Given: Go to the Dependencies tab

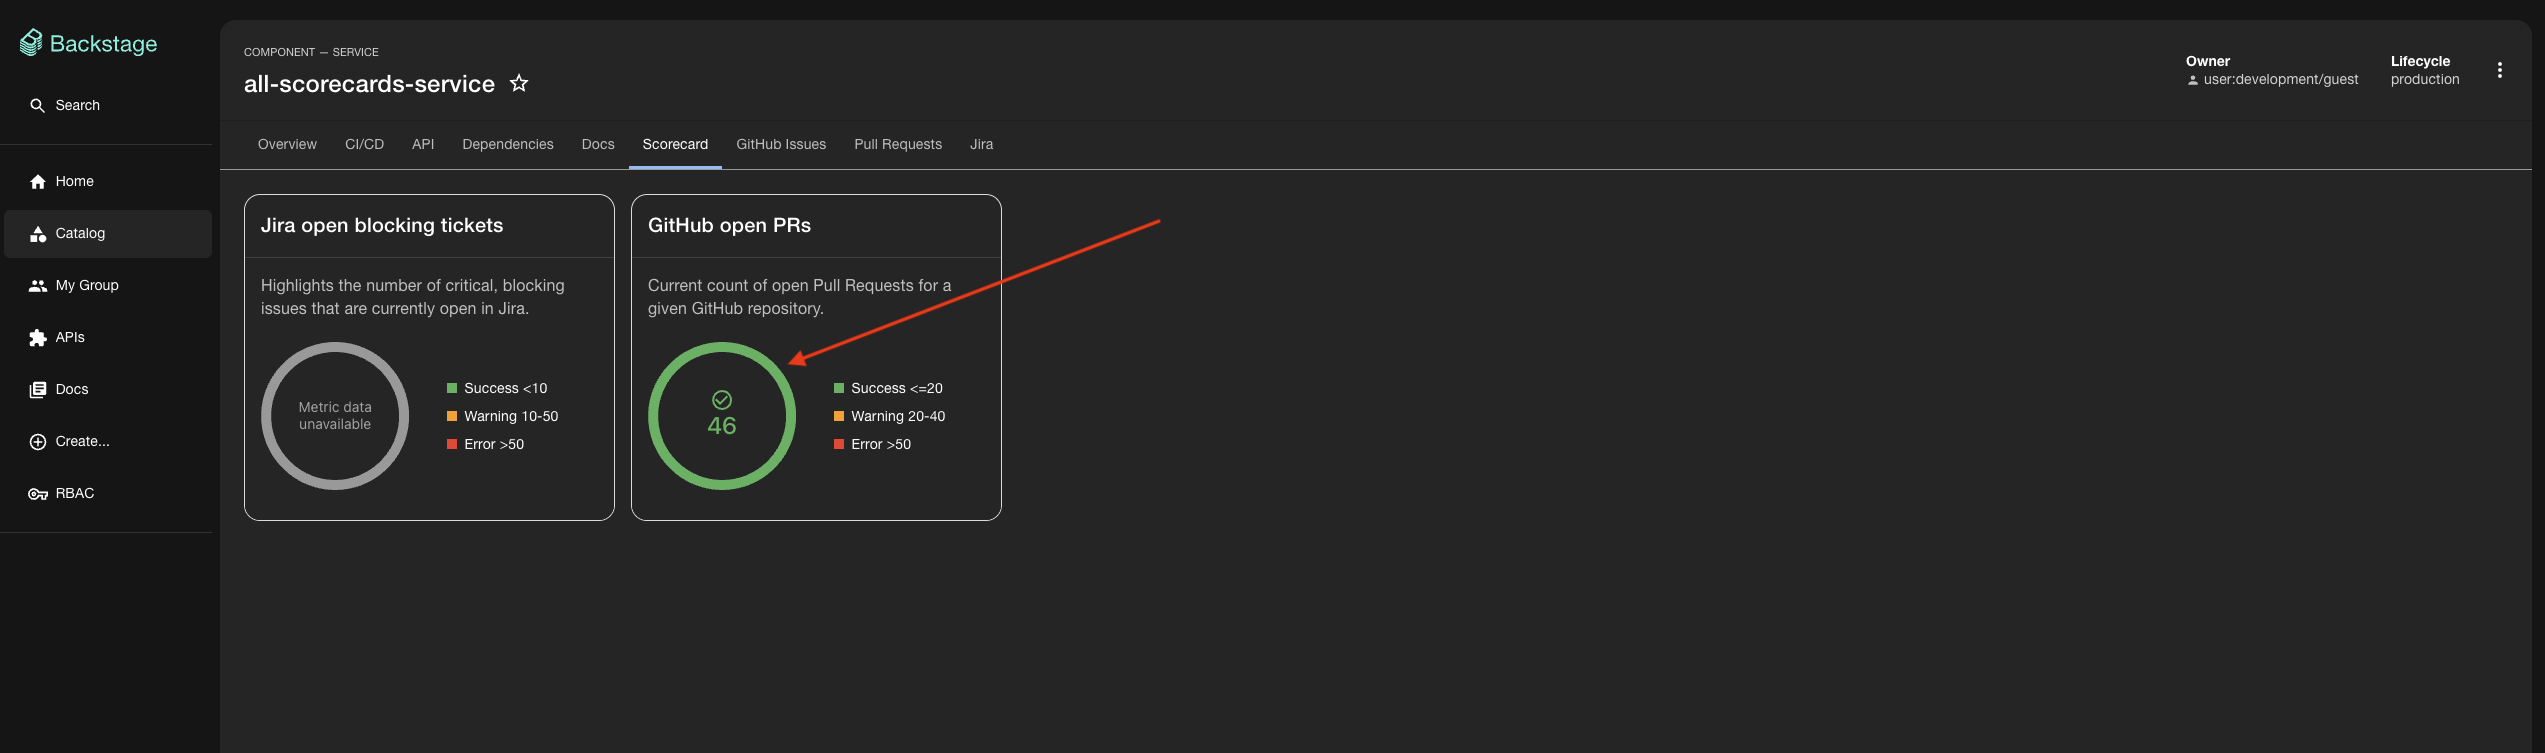Looking at the screenshot, I should tap(508, 144).
